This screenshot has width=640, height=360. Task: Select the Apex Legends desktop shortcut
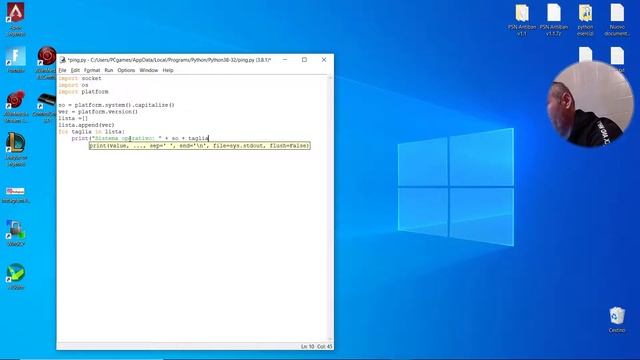[16, 19]
